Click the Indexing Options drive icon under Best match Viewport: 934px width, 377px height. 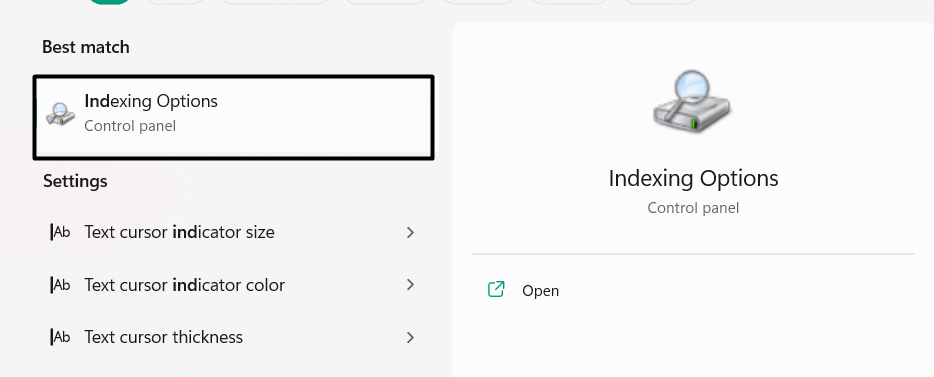(x=61, y=113)
